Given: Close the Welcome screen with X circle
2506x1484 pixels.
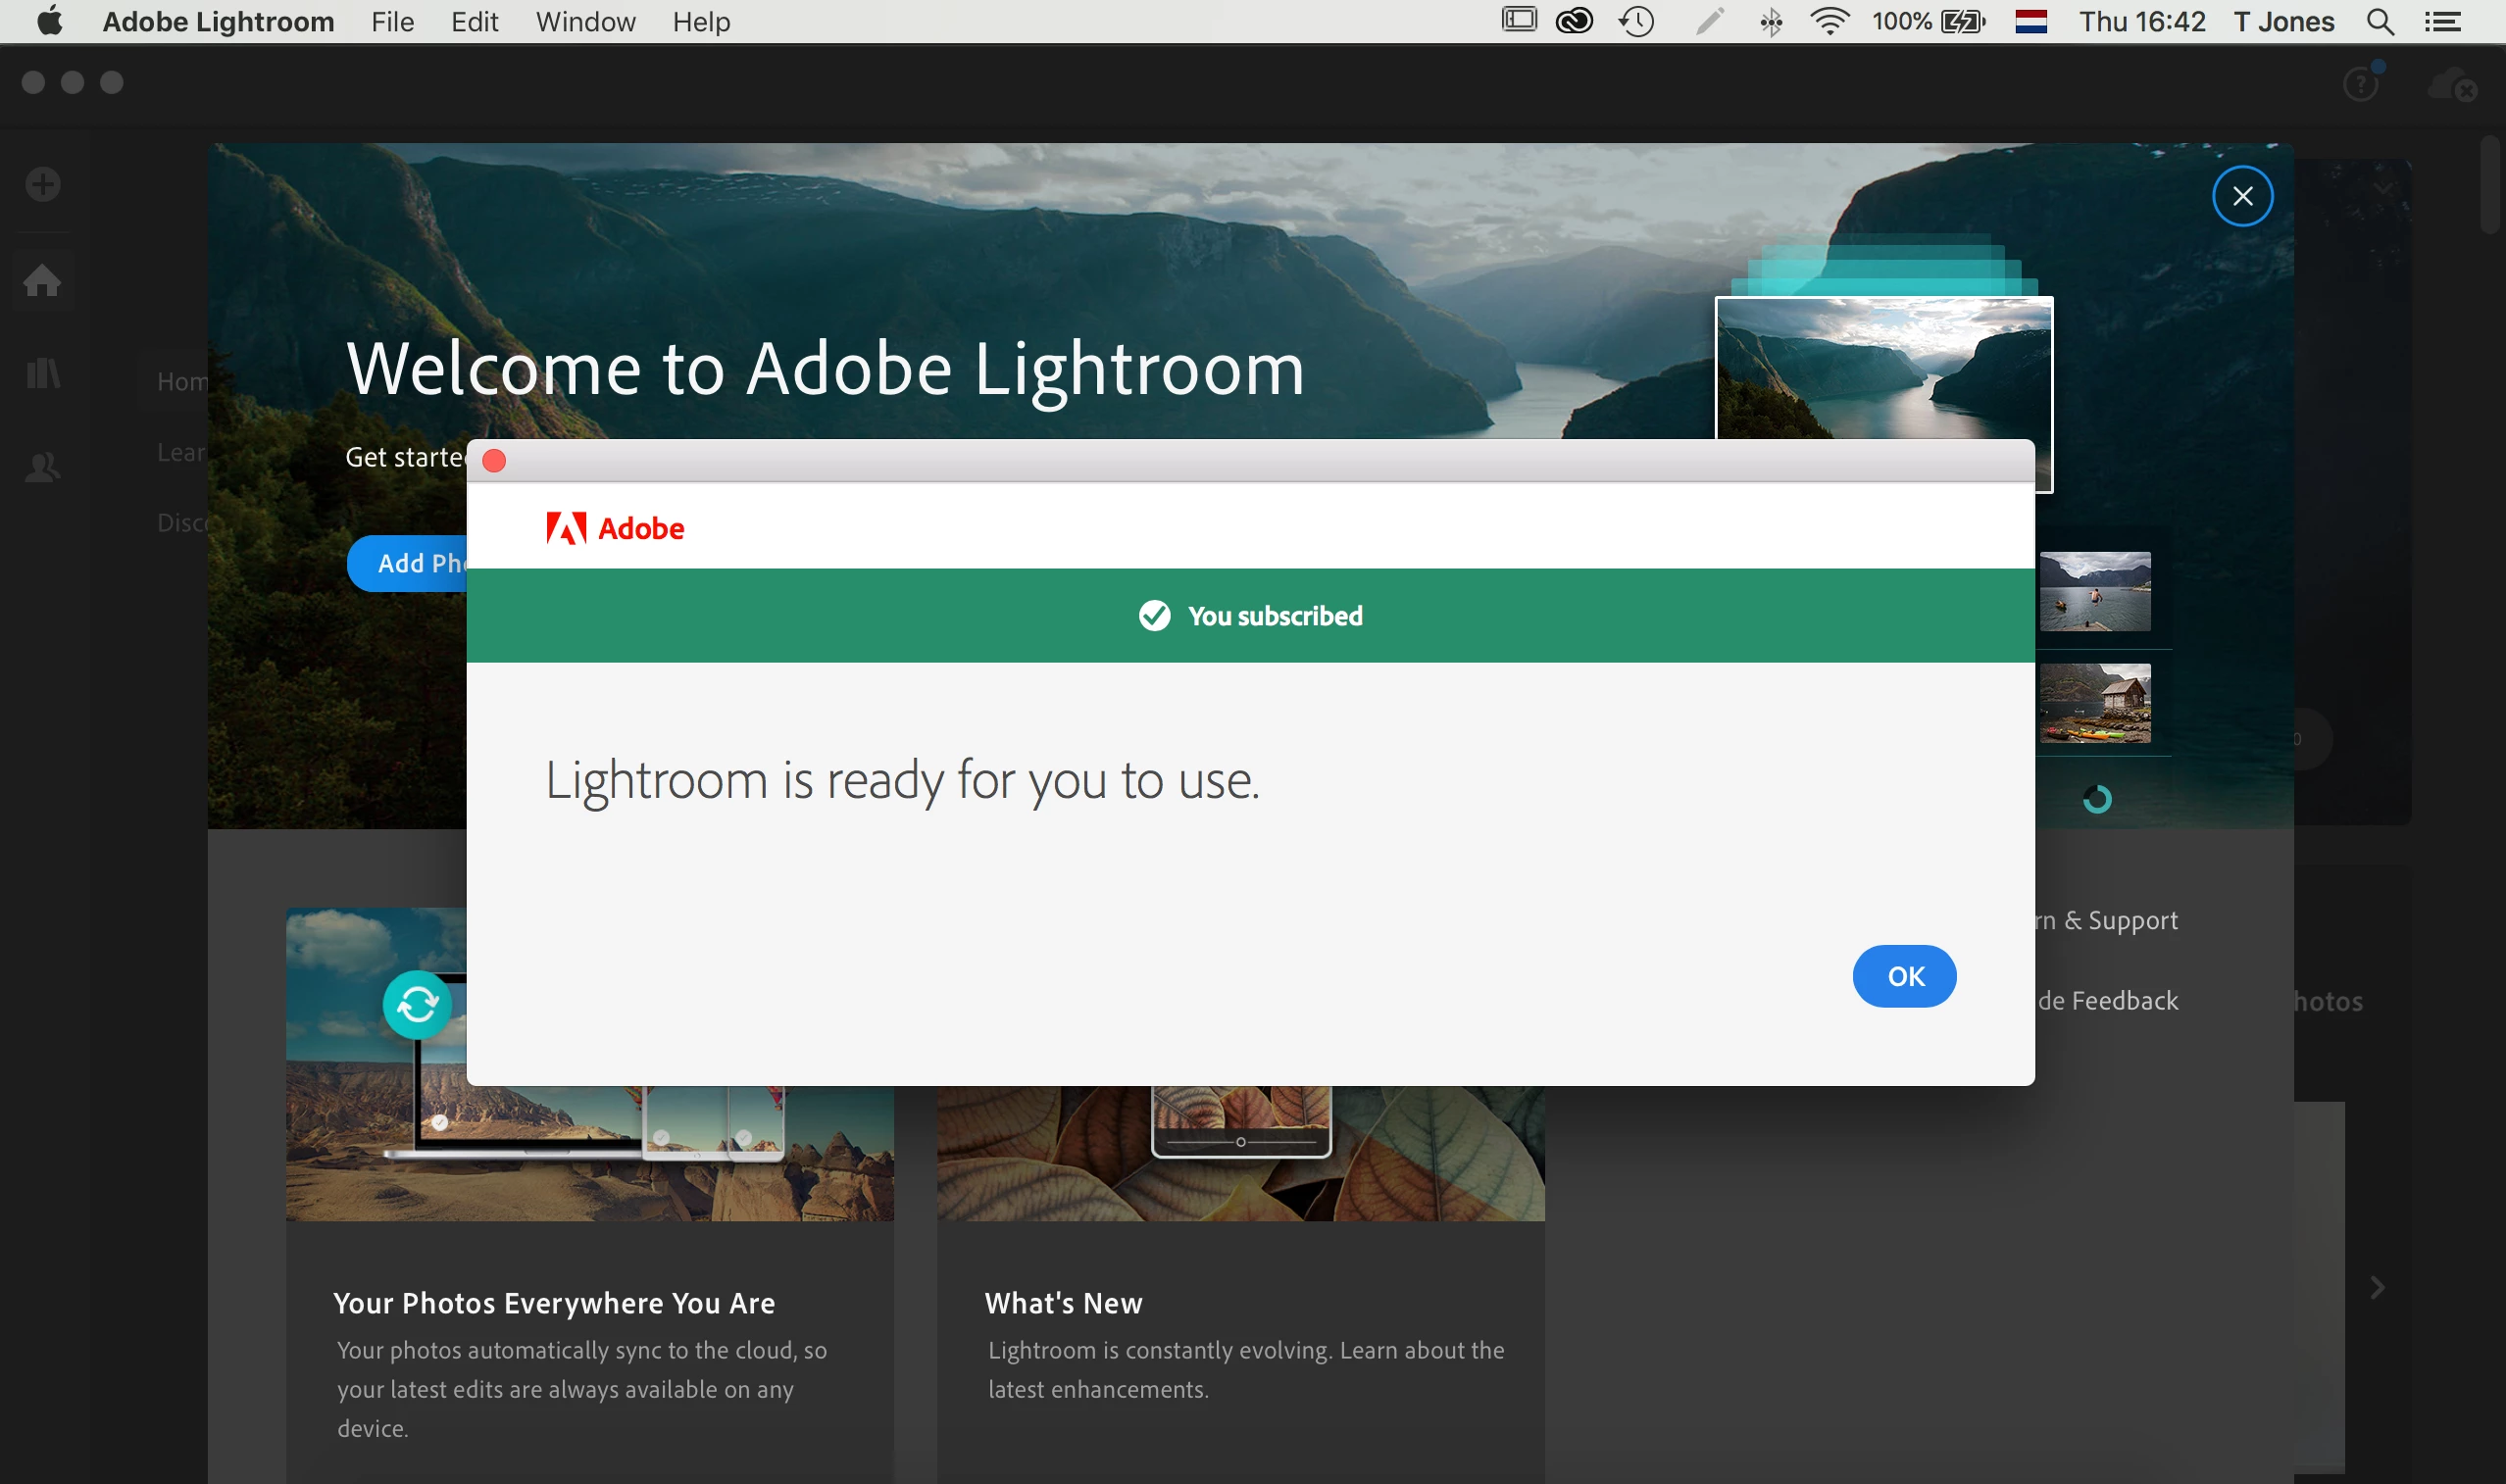Looking at the screenshot, I should pos(2242,196).
